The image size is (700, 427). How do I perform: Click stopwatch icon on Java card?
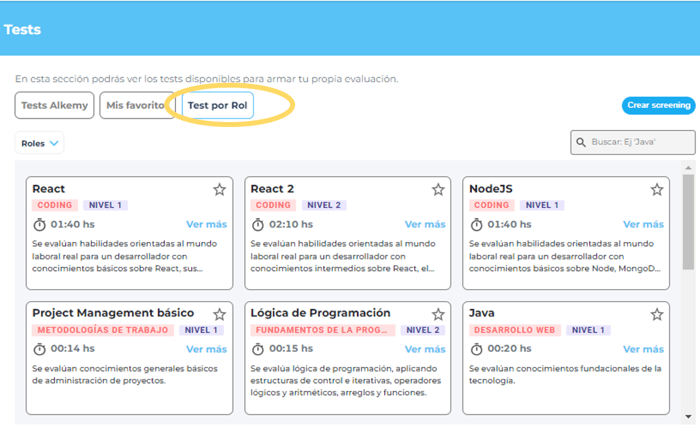click(x=477, y=349)
